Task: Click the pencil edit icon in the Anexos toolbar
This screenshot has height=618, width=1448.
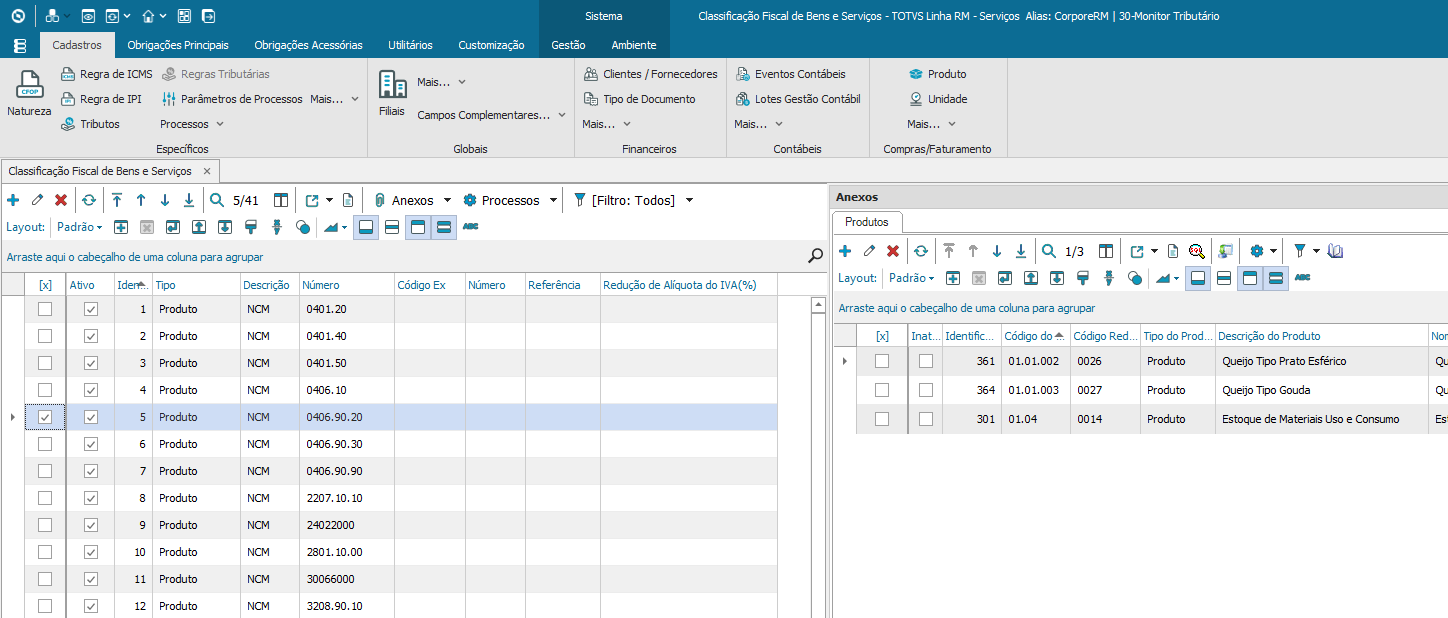Action: (x=869, y=251)
